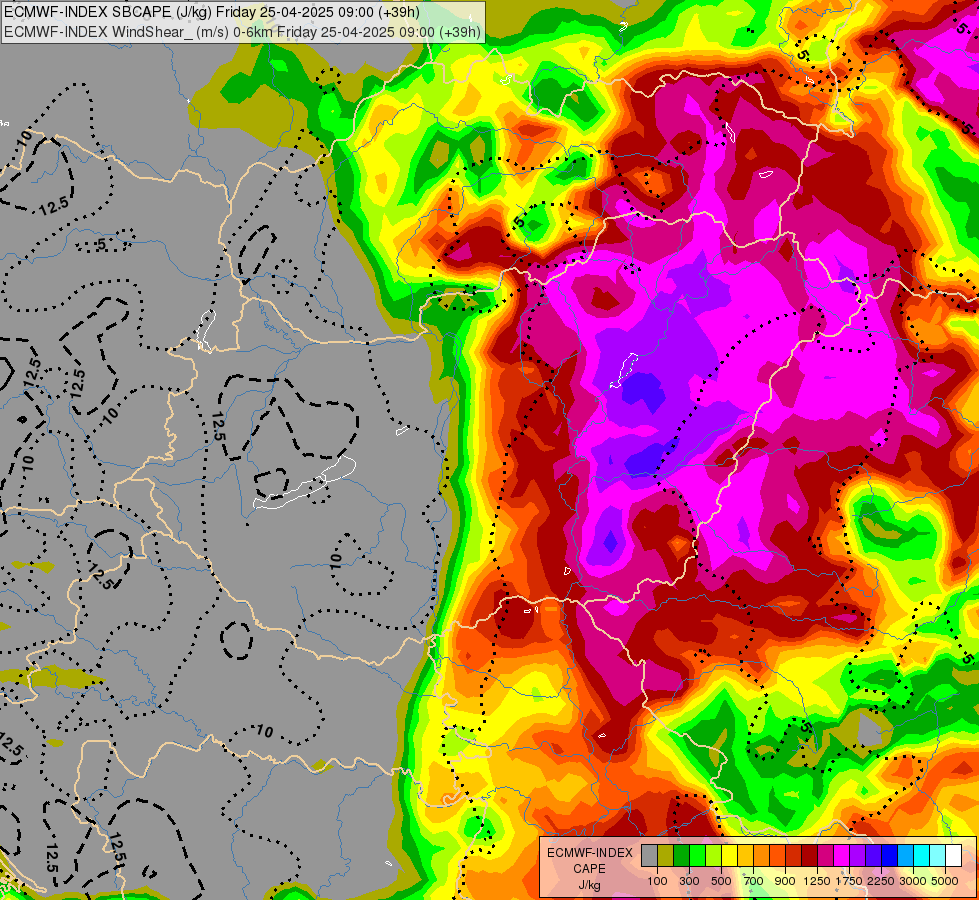979x900 pixels.
Task: Click the 1250 value on the legend
Action: pos(817,881)
